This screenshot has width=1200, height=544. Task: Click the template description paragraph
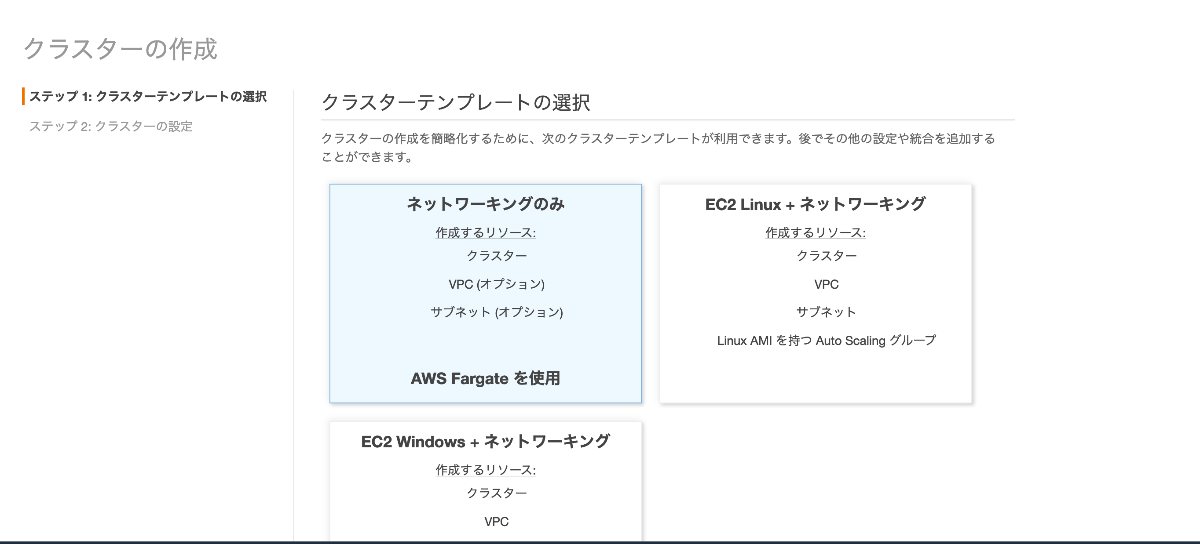658,148
